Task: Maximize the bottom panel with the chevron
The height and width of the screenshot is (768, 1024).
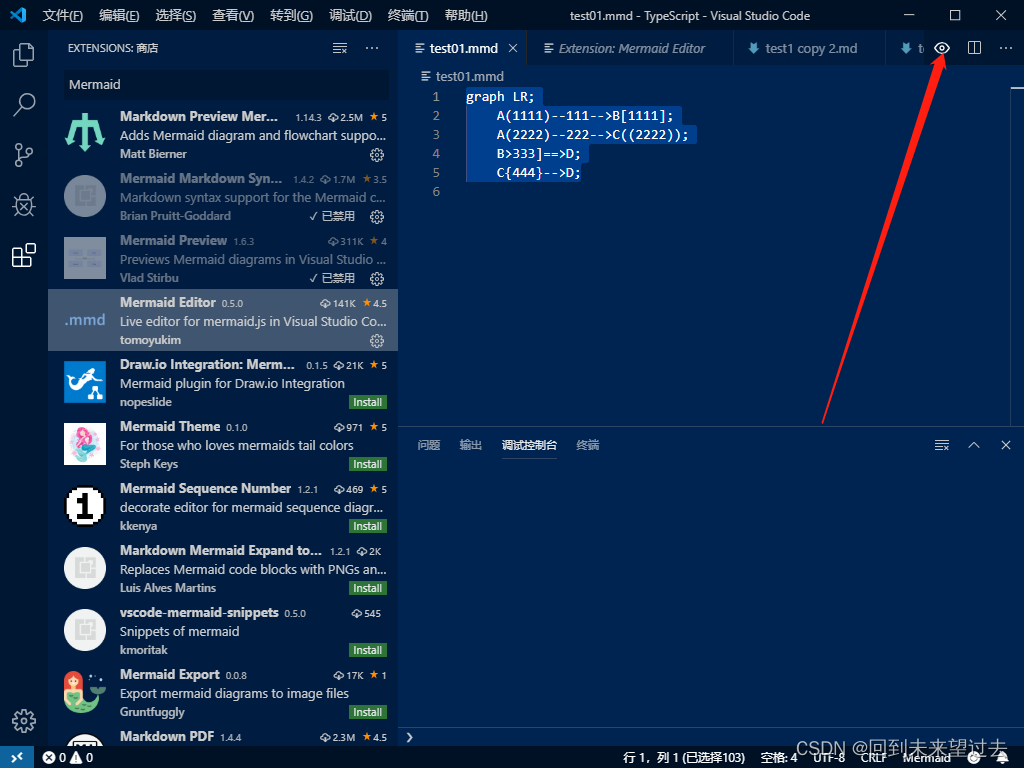Action: pos(974,444)
